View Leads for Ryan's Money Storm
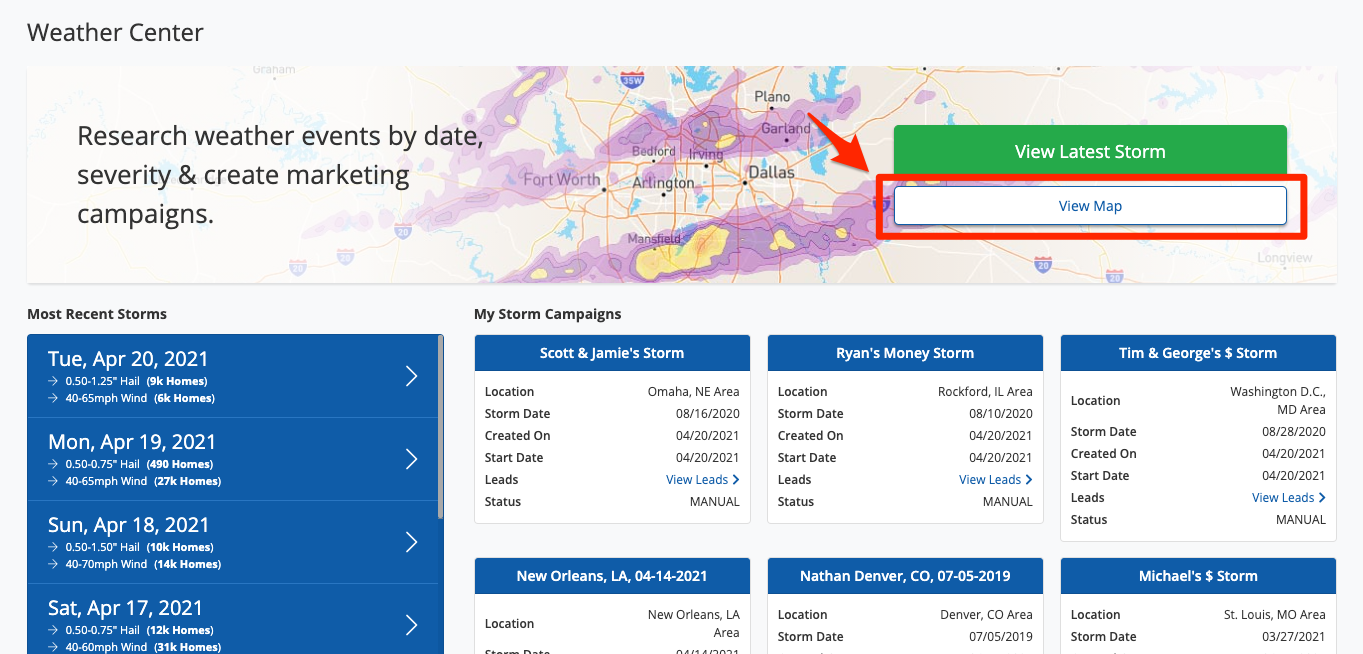 coord(995,480)
